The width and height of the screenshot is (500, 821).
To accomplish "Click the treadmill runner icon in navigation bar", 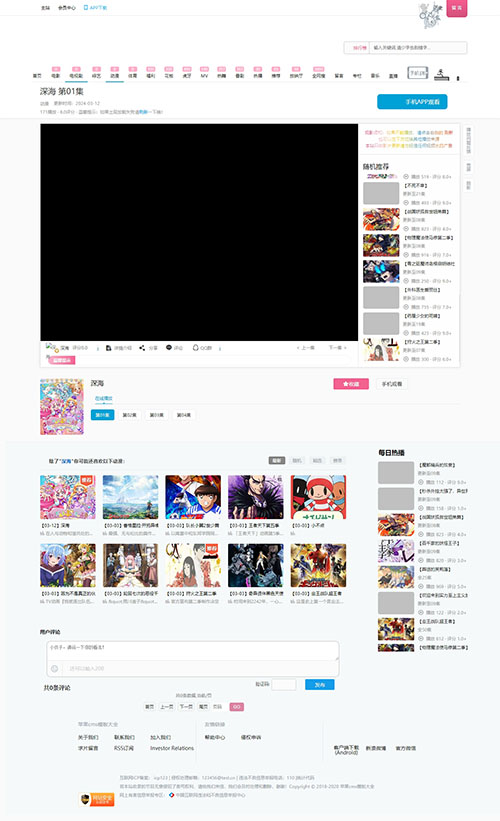I will (441, 74).
